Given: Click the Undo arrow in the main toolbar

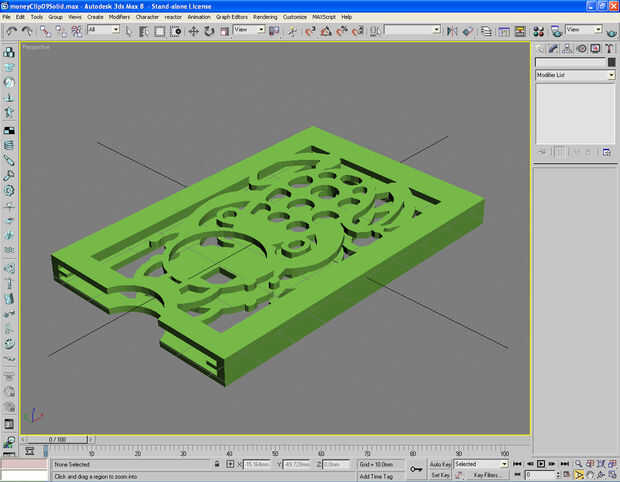Looking at the screenshot, I should click(11, 31).
